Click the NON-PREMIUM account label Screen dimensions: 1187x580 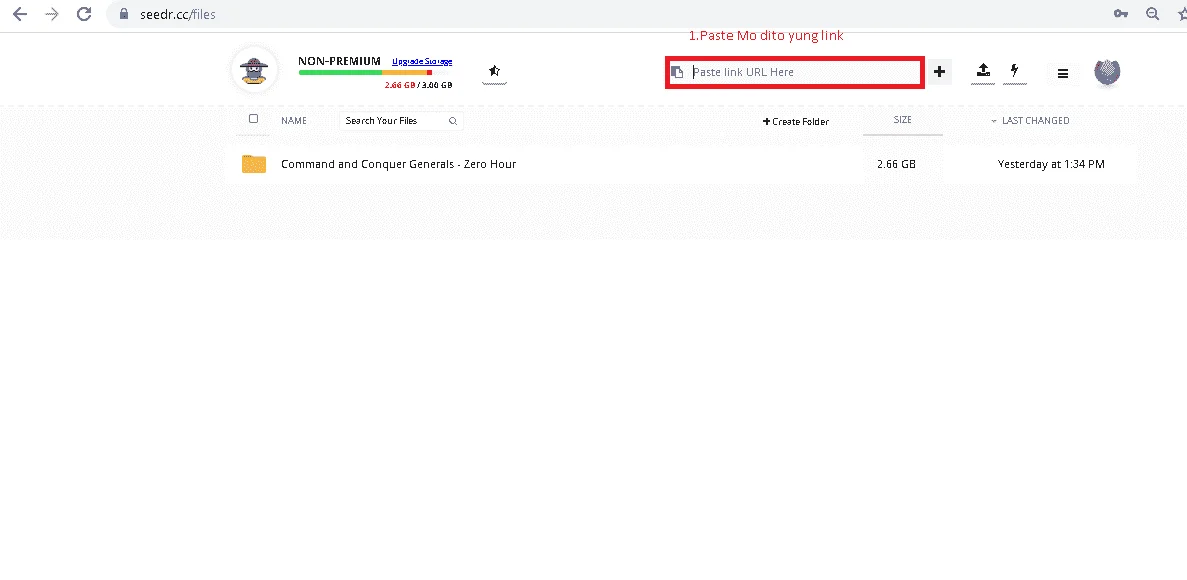[339, 61]
